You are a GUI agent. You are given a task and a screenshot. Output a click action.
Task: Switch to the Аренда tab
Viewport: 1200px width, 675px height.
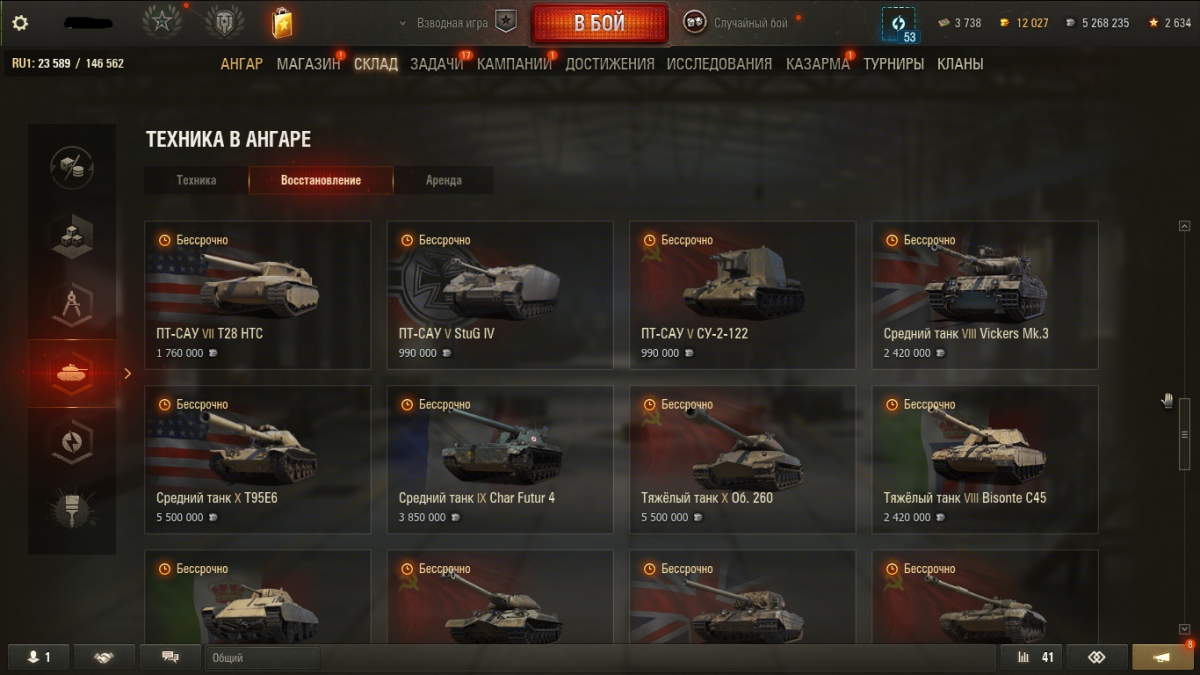tap(443, 180)
